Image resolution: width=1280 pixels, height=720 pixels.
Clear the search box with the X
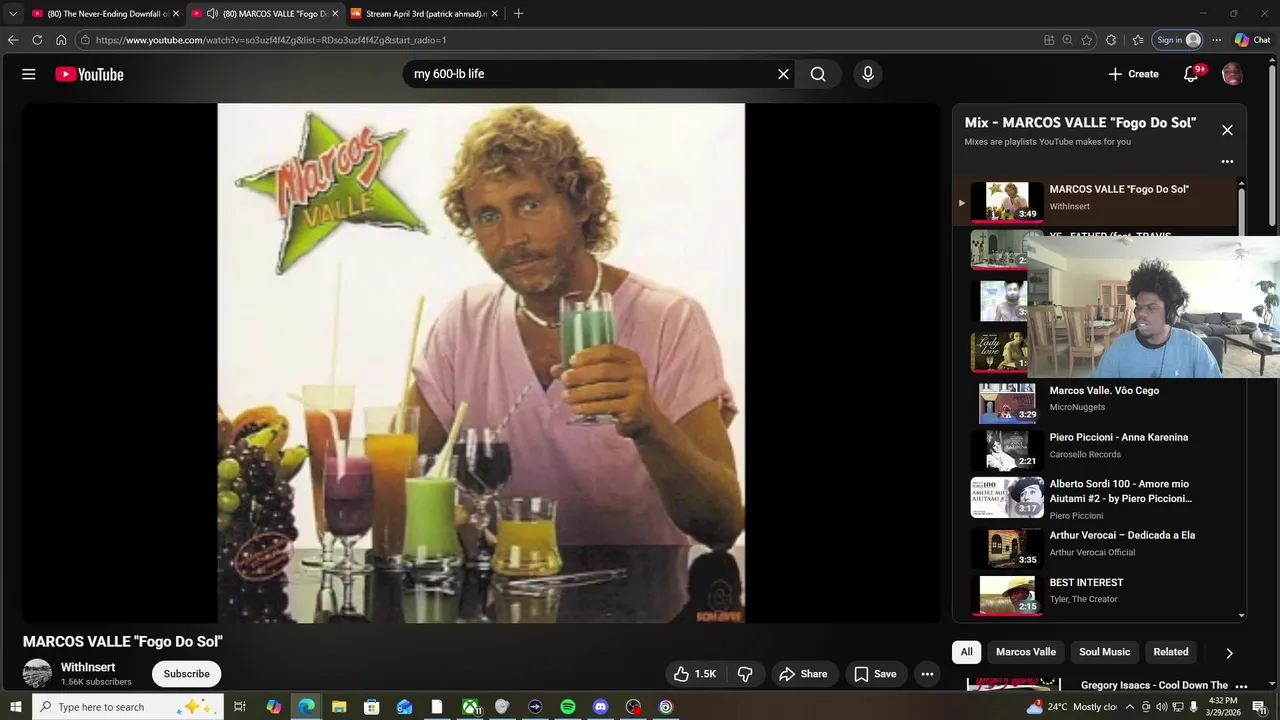tap(783, 74)
